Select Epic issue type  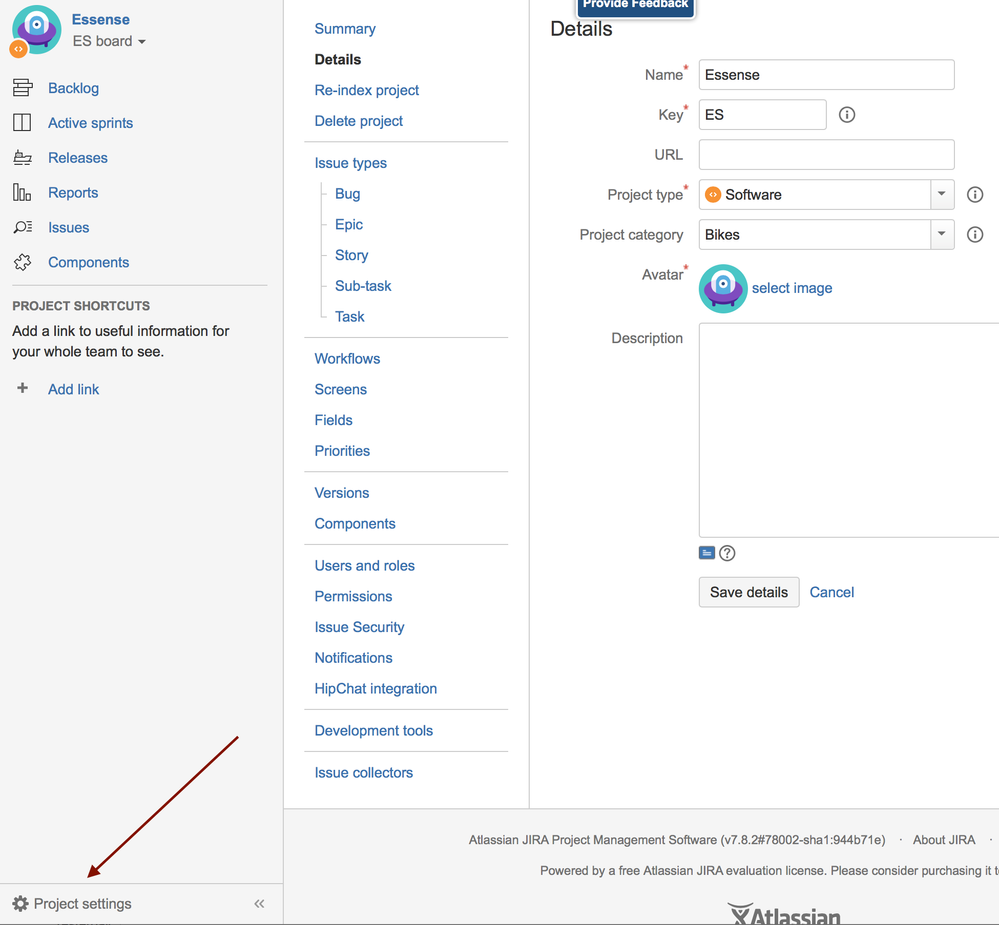tap(349, 224)
